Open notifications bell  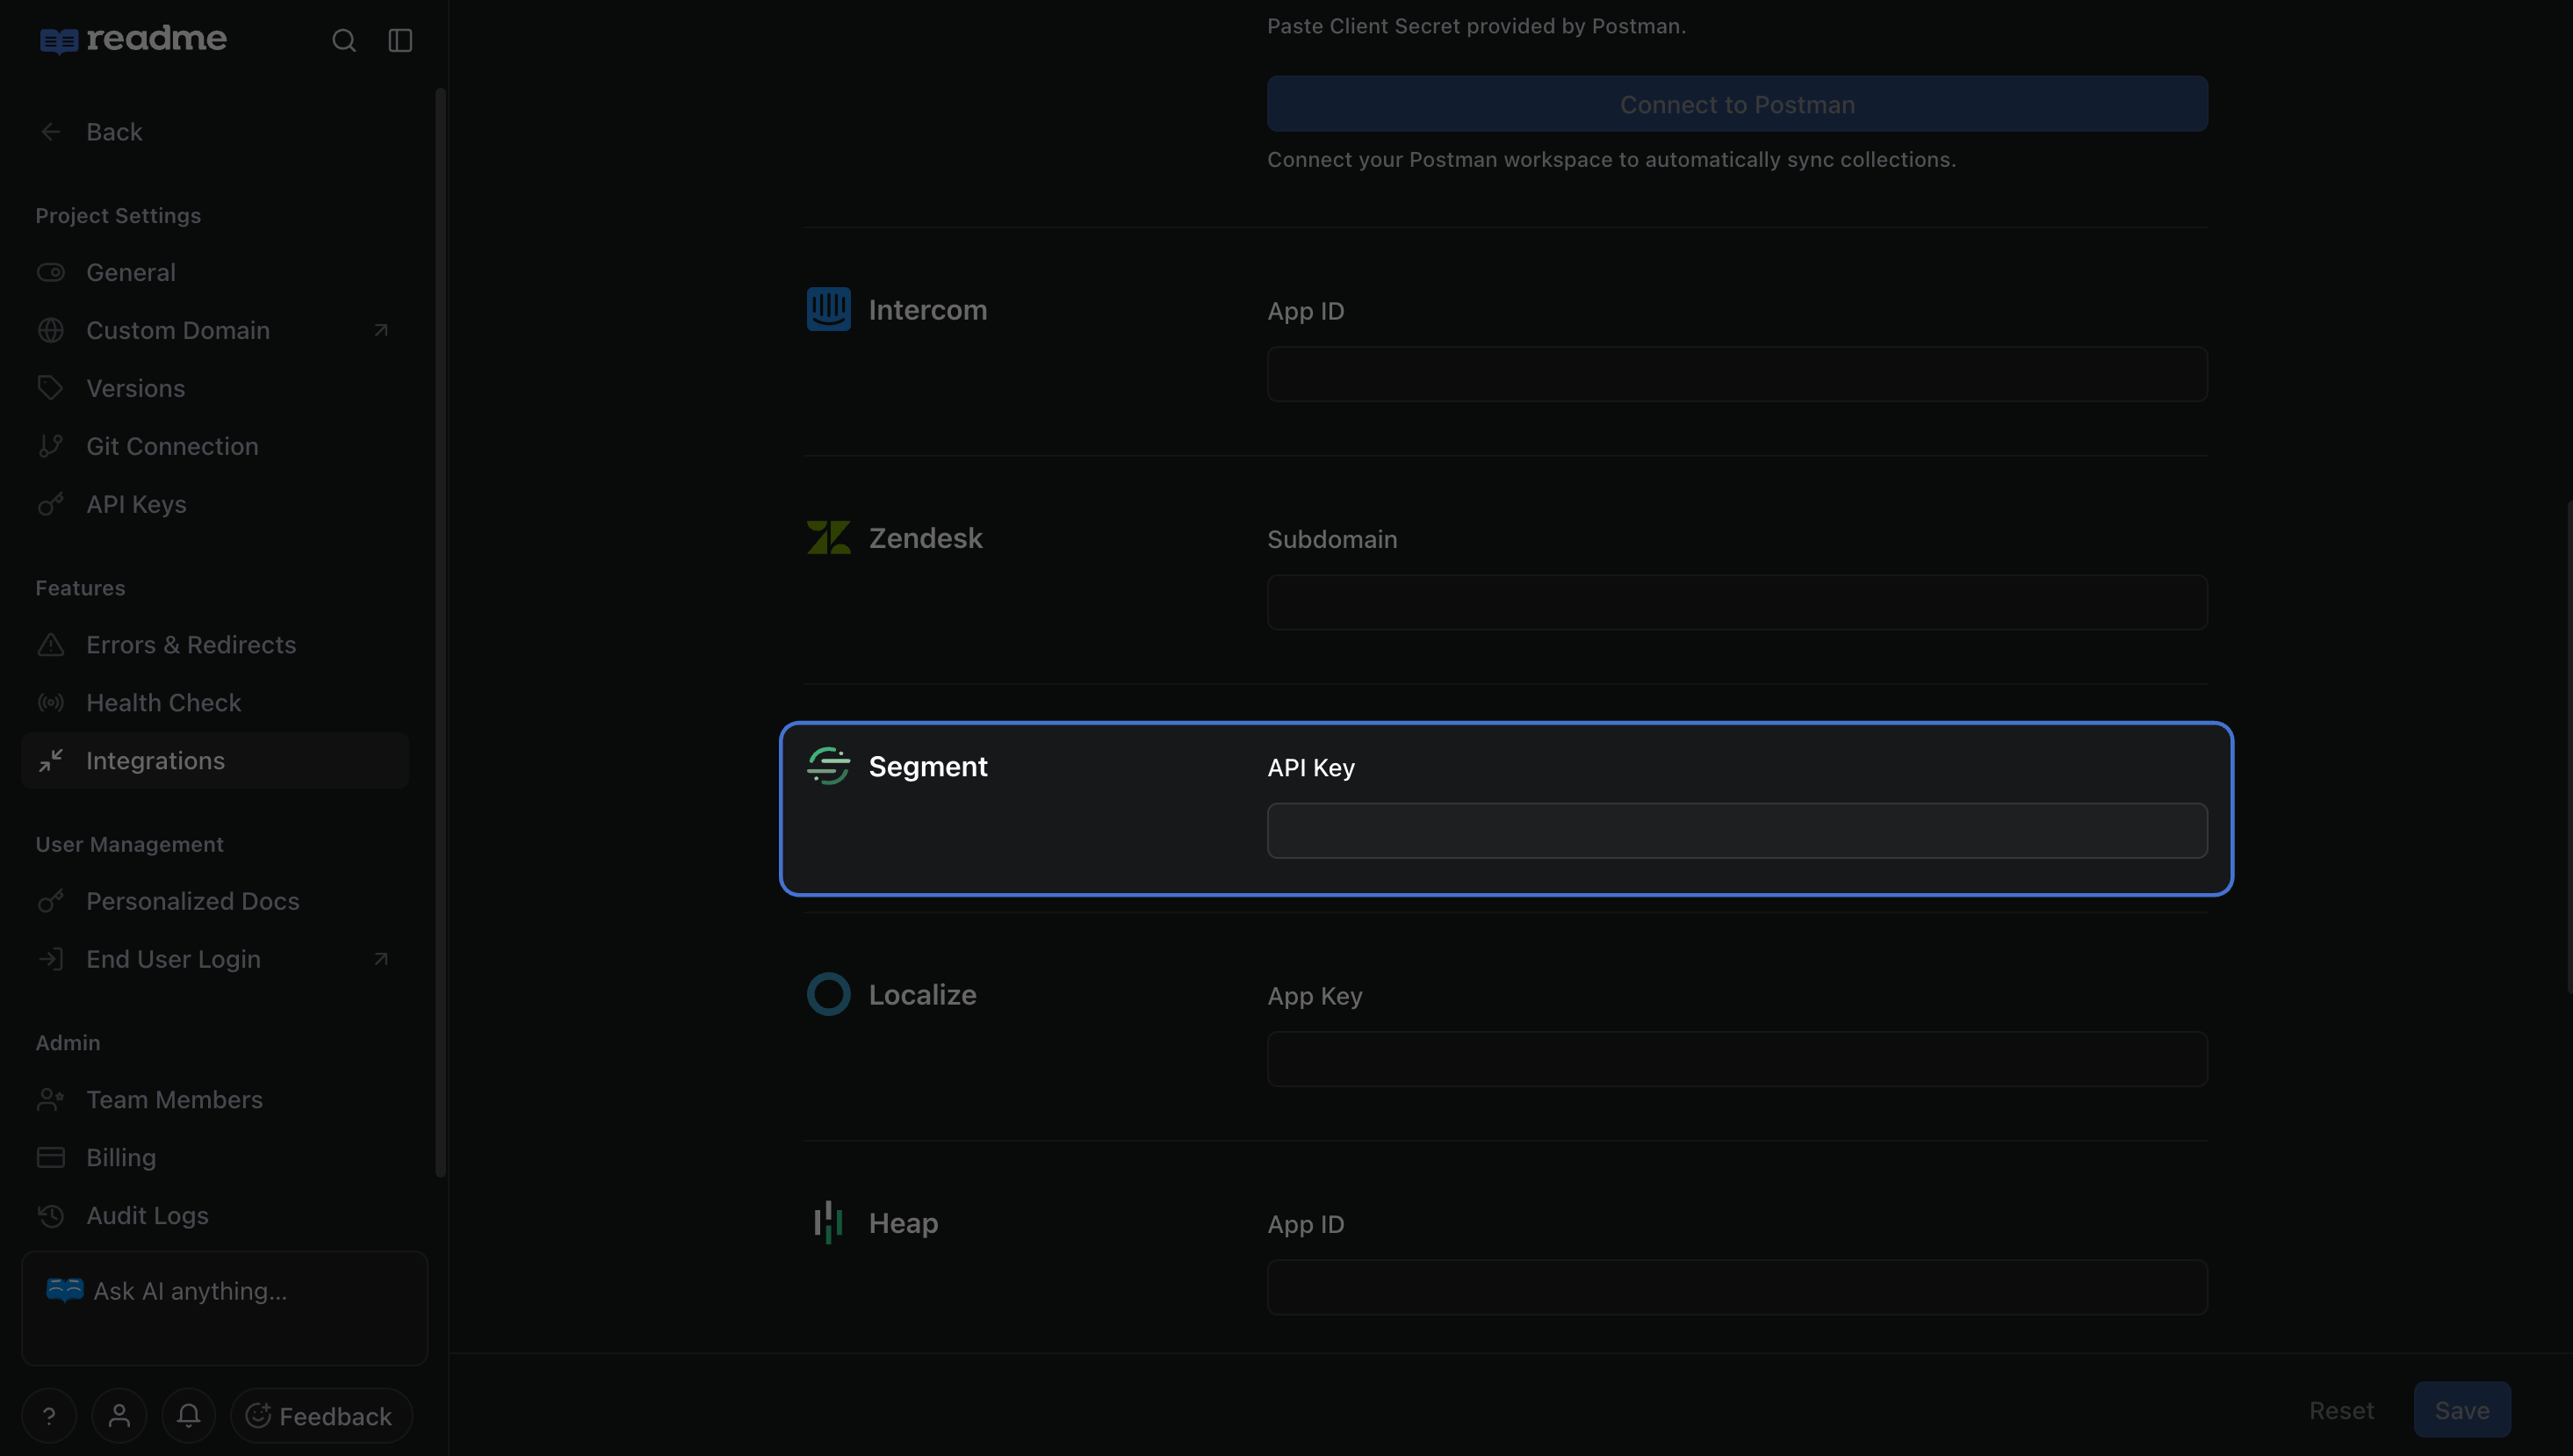pyautogui.click(x=189, y=1416)
